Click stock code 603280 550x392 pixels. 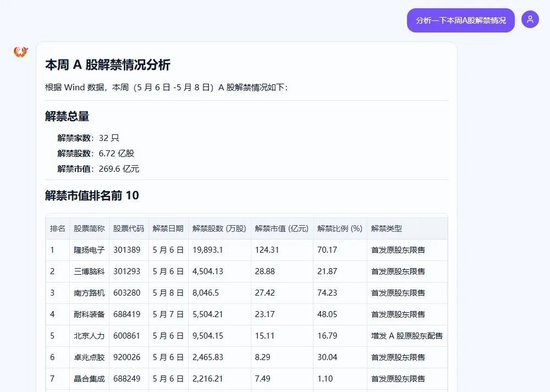coord(127,293)
